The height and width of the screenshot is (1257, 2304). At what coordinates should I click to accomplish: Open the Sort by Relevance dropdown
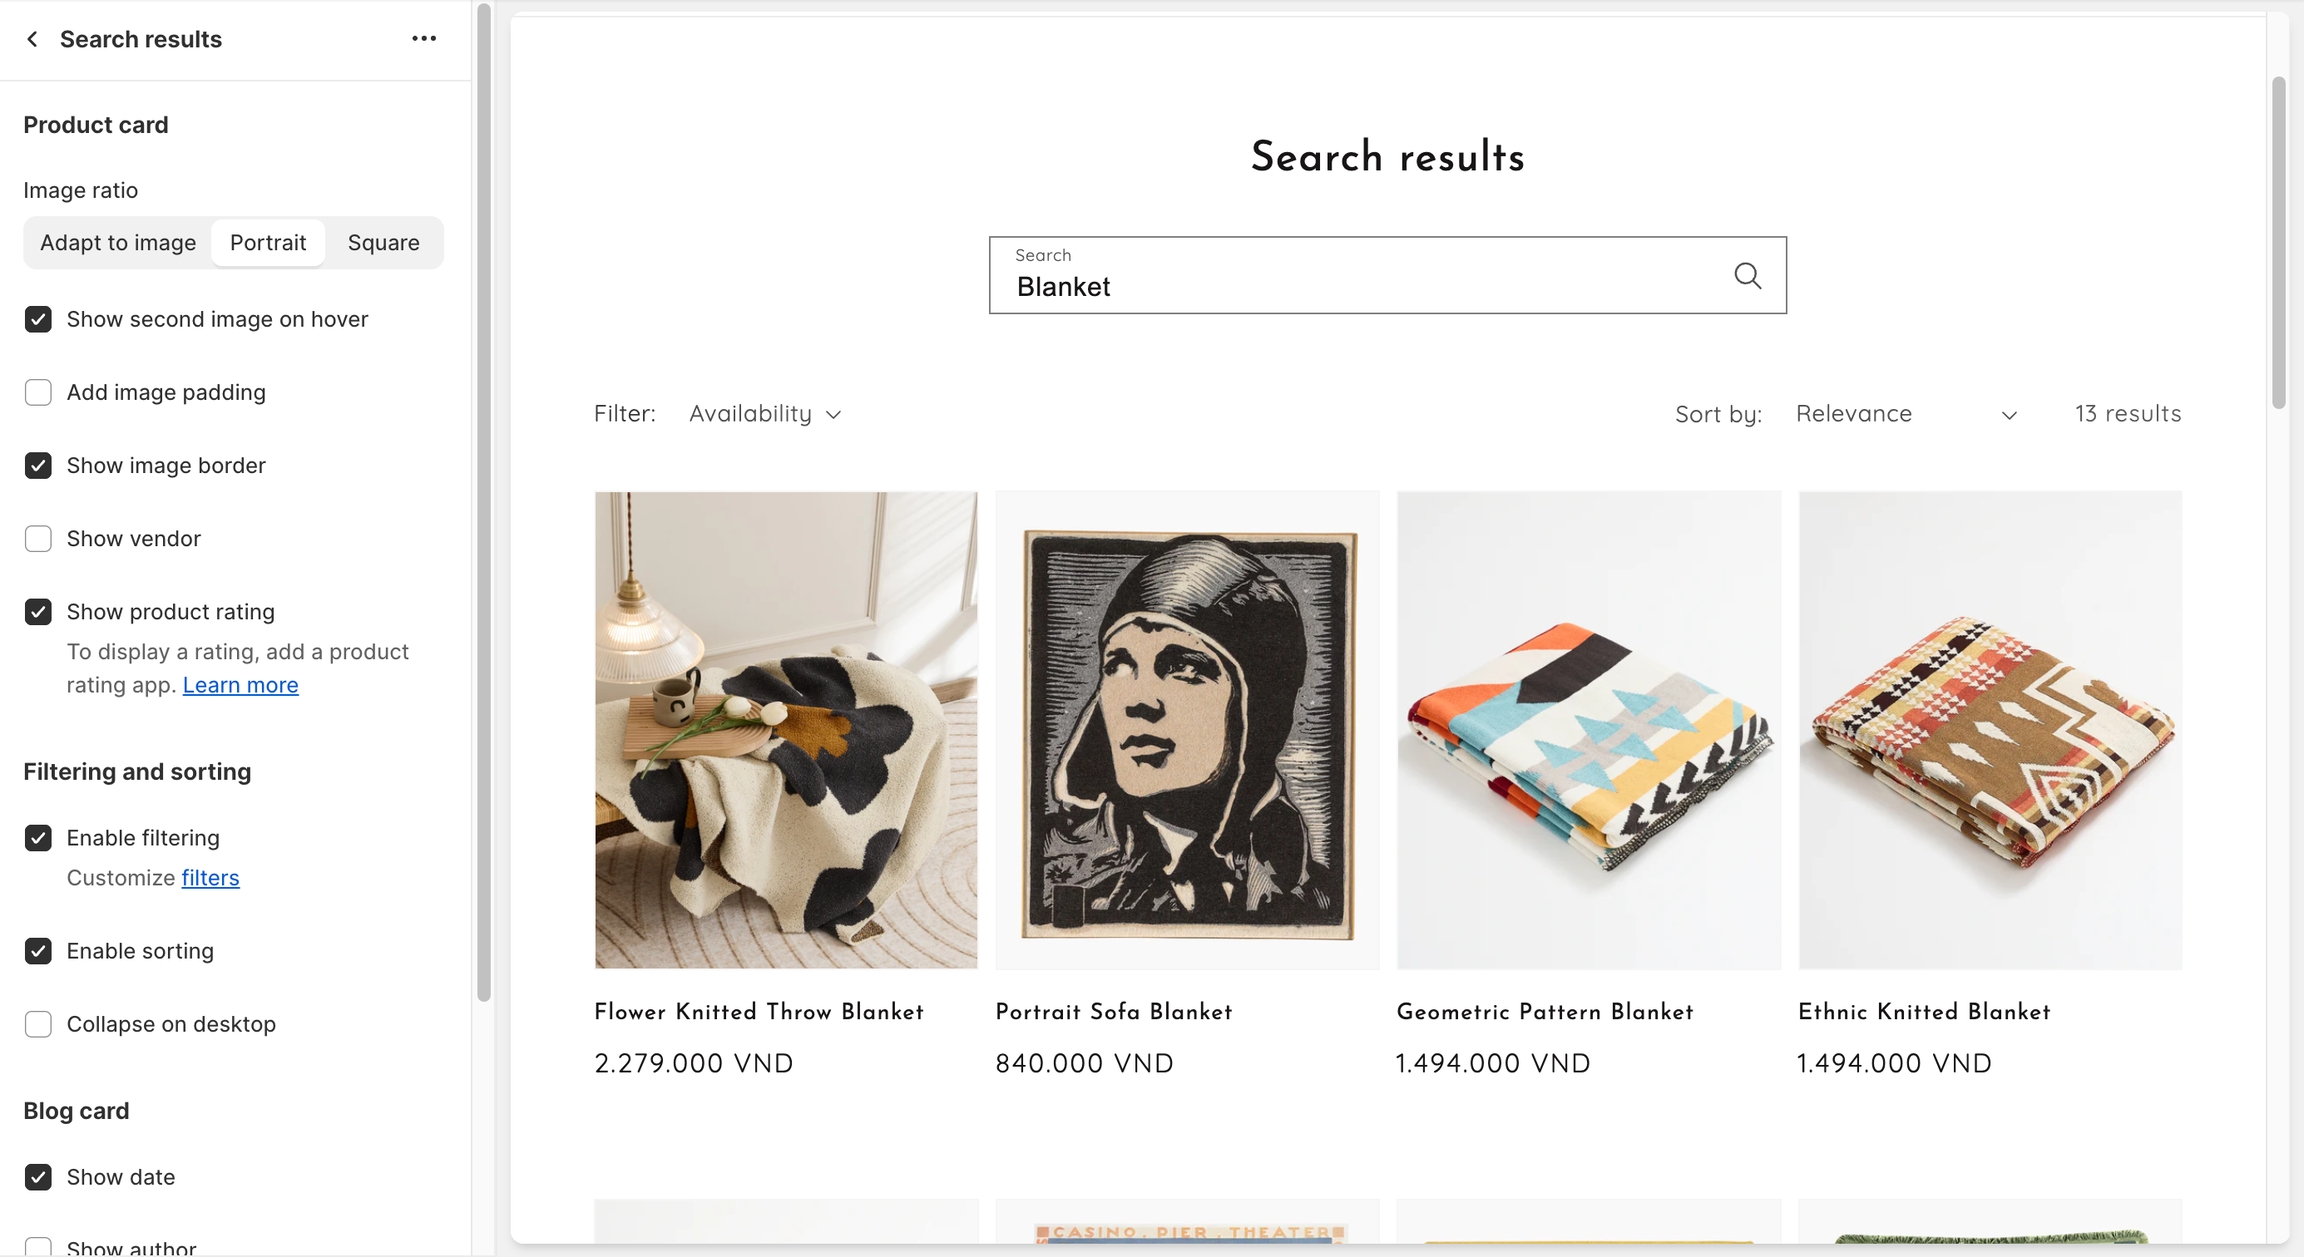(1905, 414)
